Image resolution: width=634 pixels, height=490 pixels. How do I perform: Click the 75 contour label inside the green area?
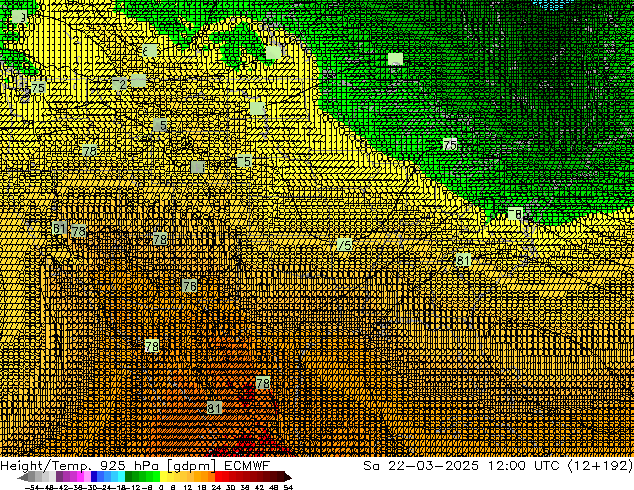450,144
